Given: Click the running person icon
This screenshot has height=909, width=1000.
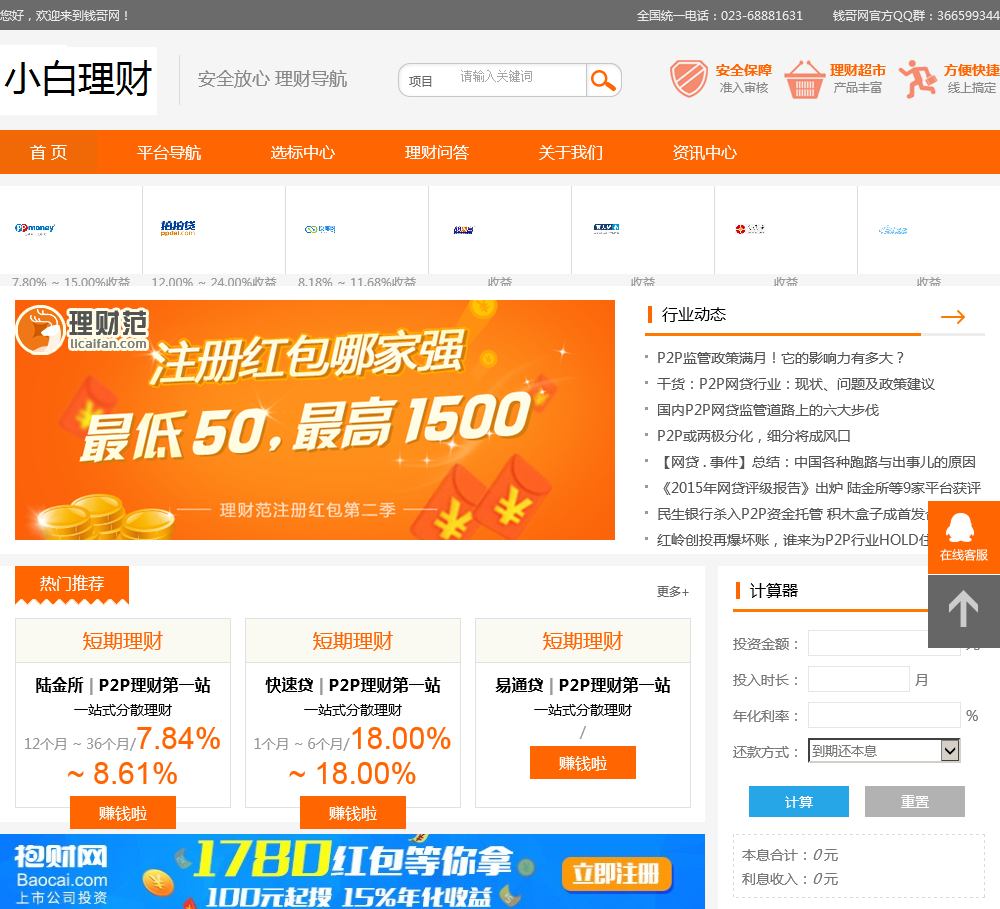Looking at the screenshot, I should click(x=918, y=79).
